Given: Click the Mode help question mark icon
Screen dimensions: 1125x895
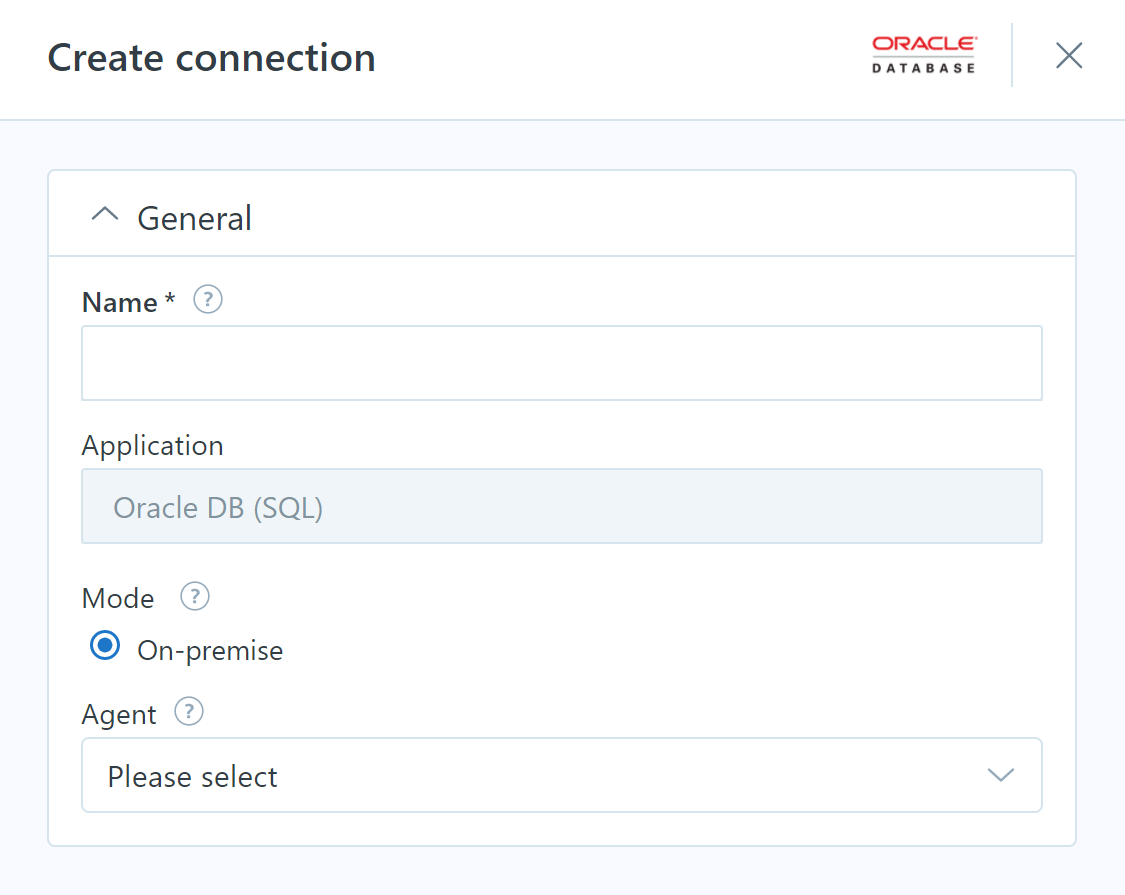Looking at the screenshot, I should point(194,597).
